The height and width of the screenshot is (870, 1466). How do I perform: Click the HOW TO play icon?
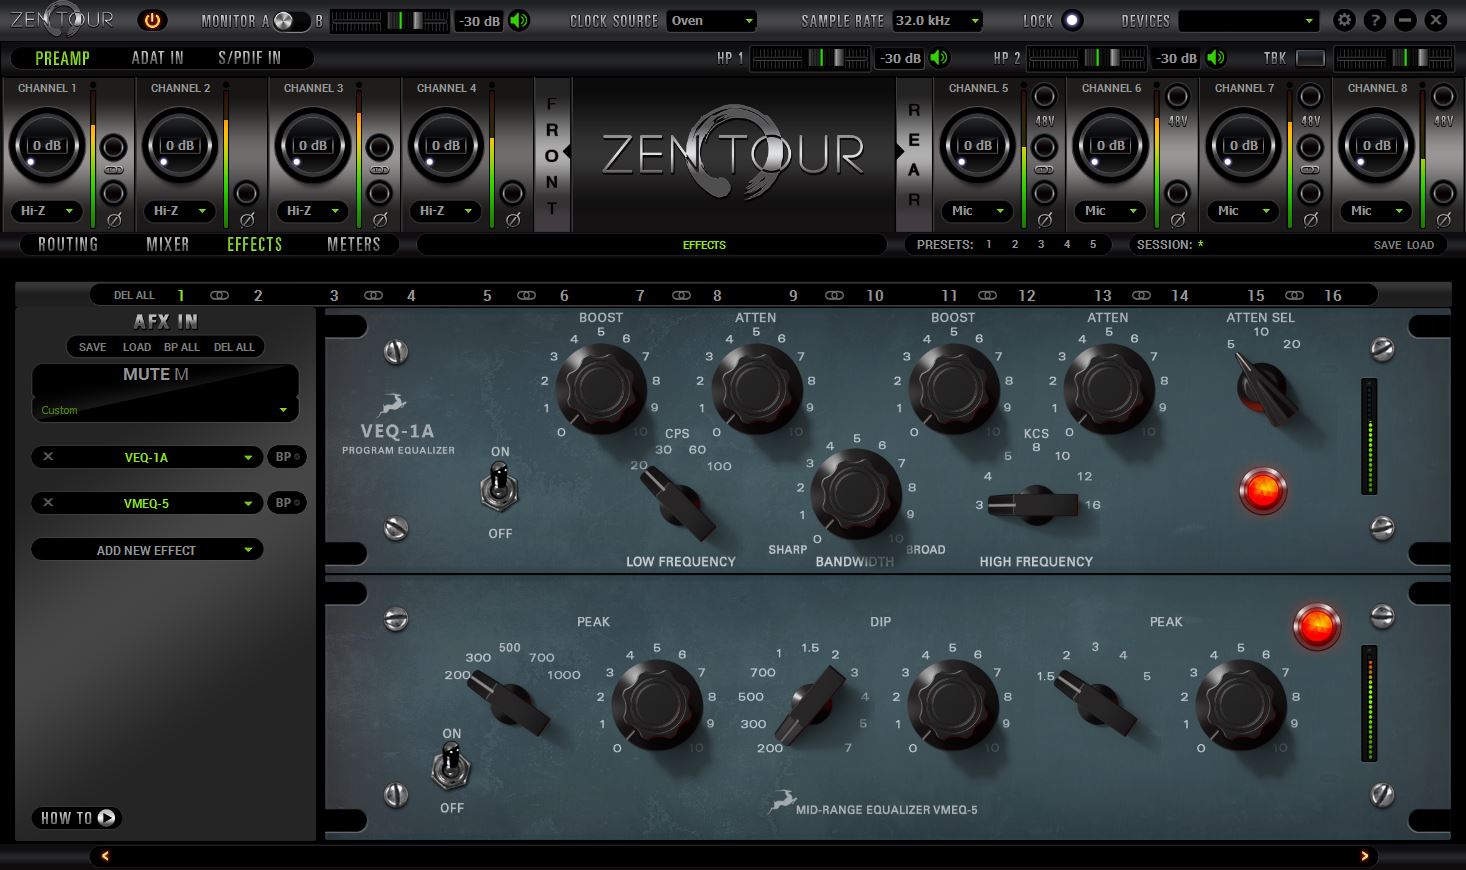(x=104, y=817)
